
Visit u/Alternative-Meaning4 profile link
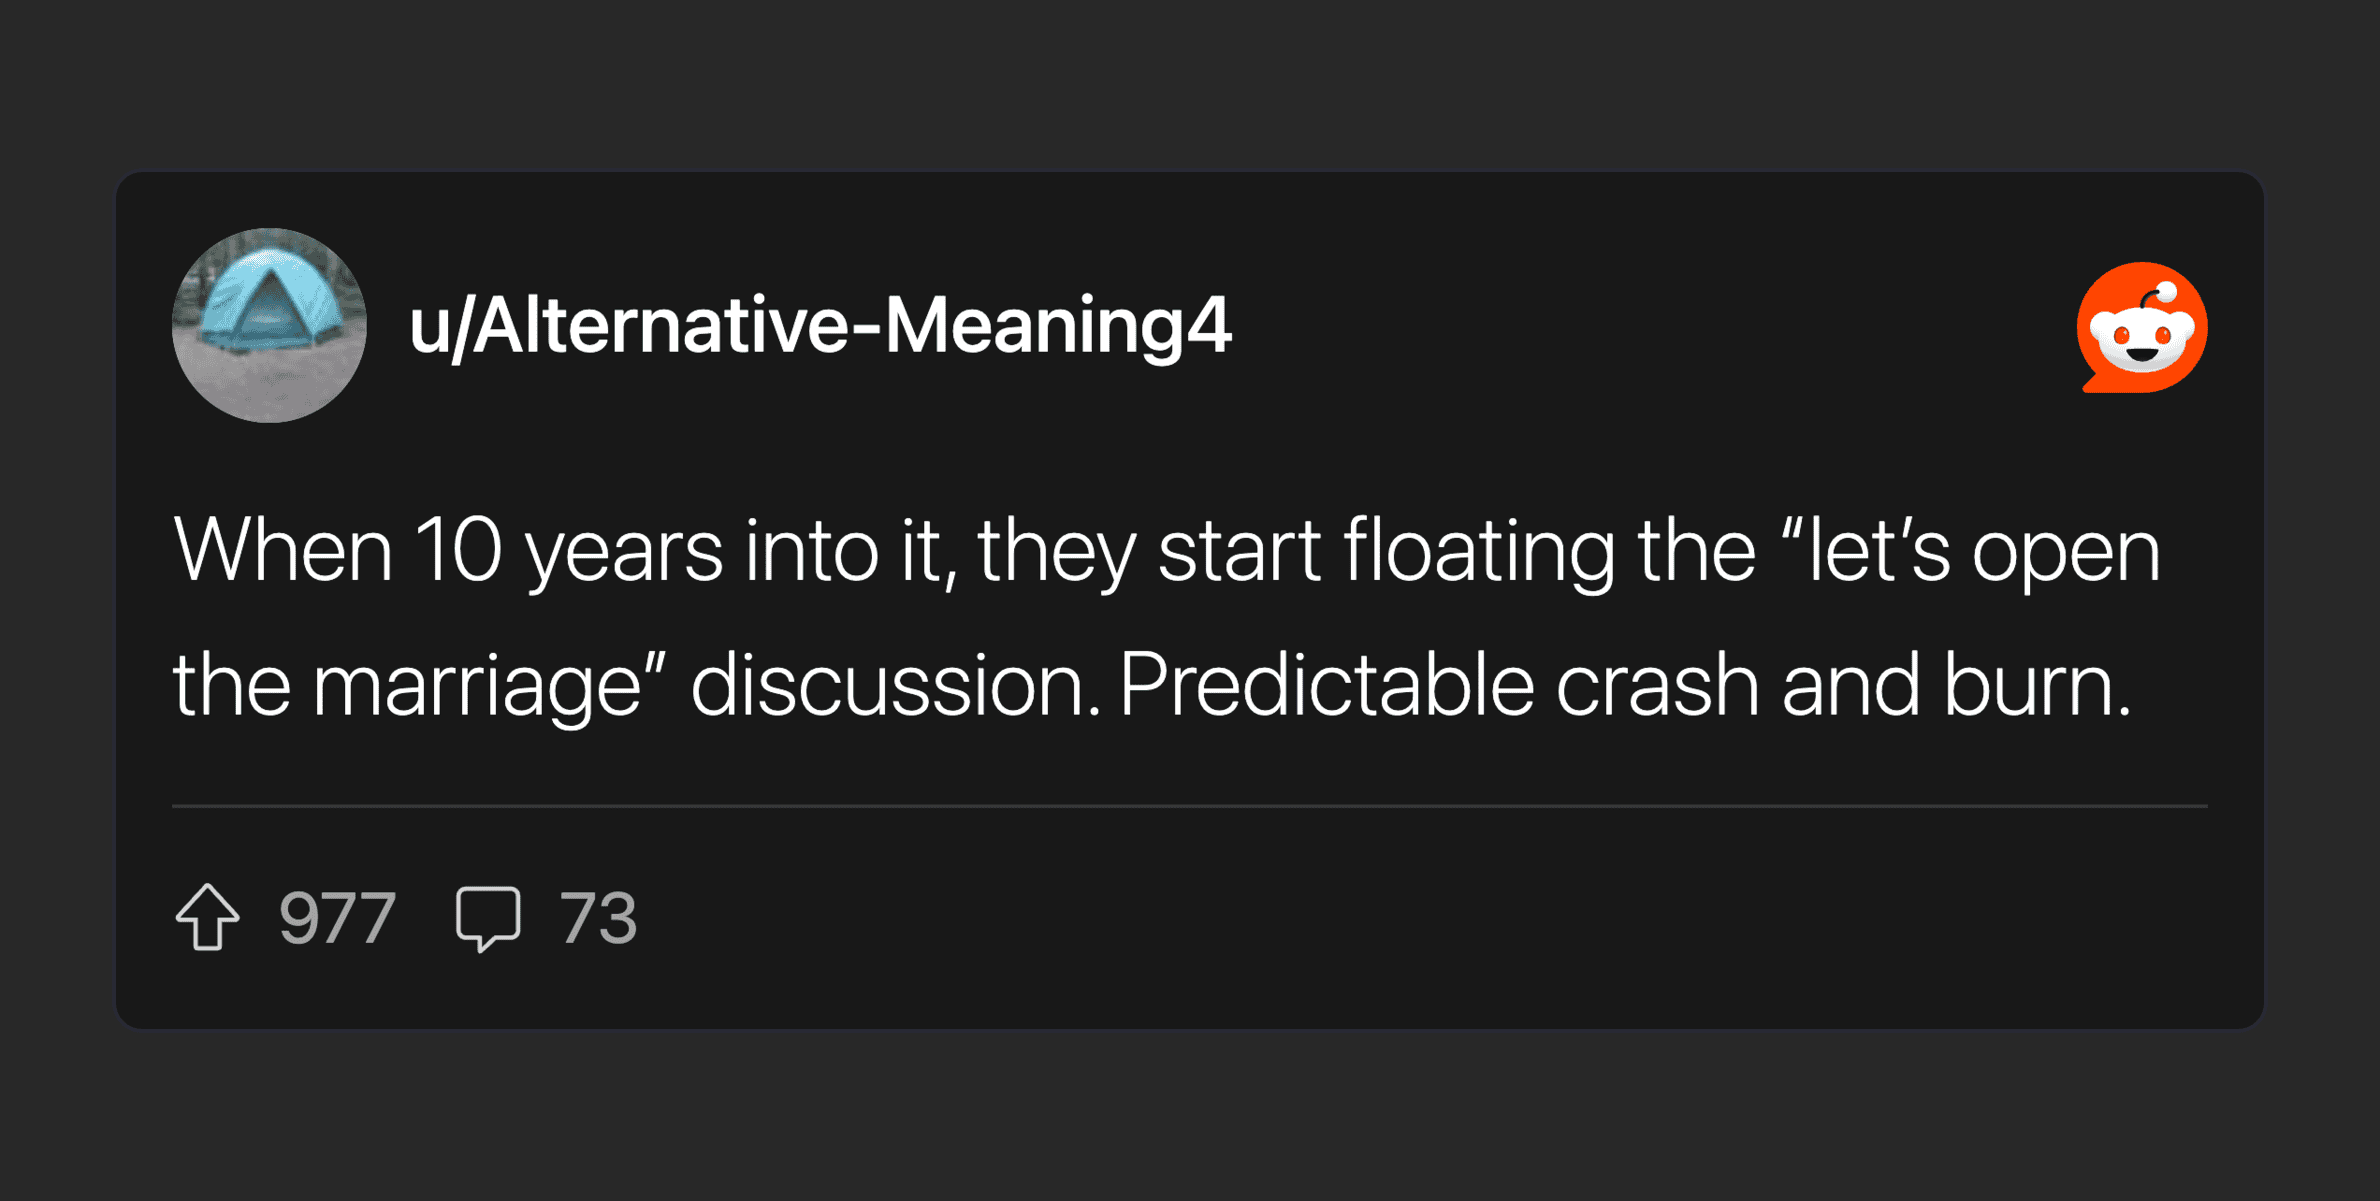coord(820,326)
